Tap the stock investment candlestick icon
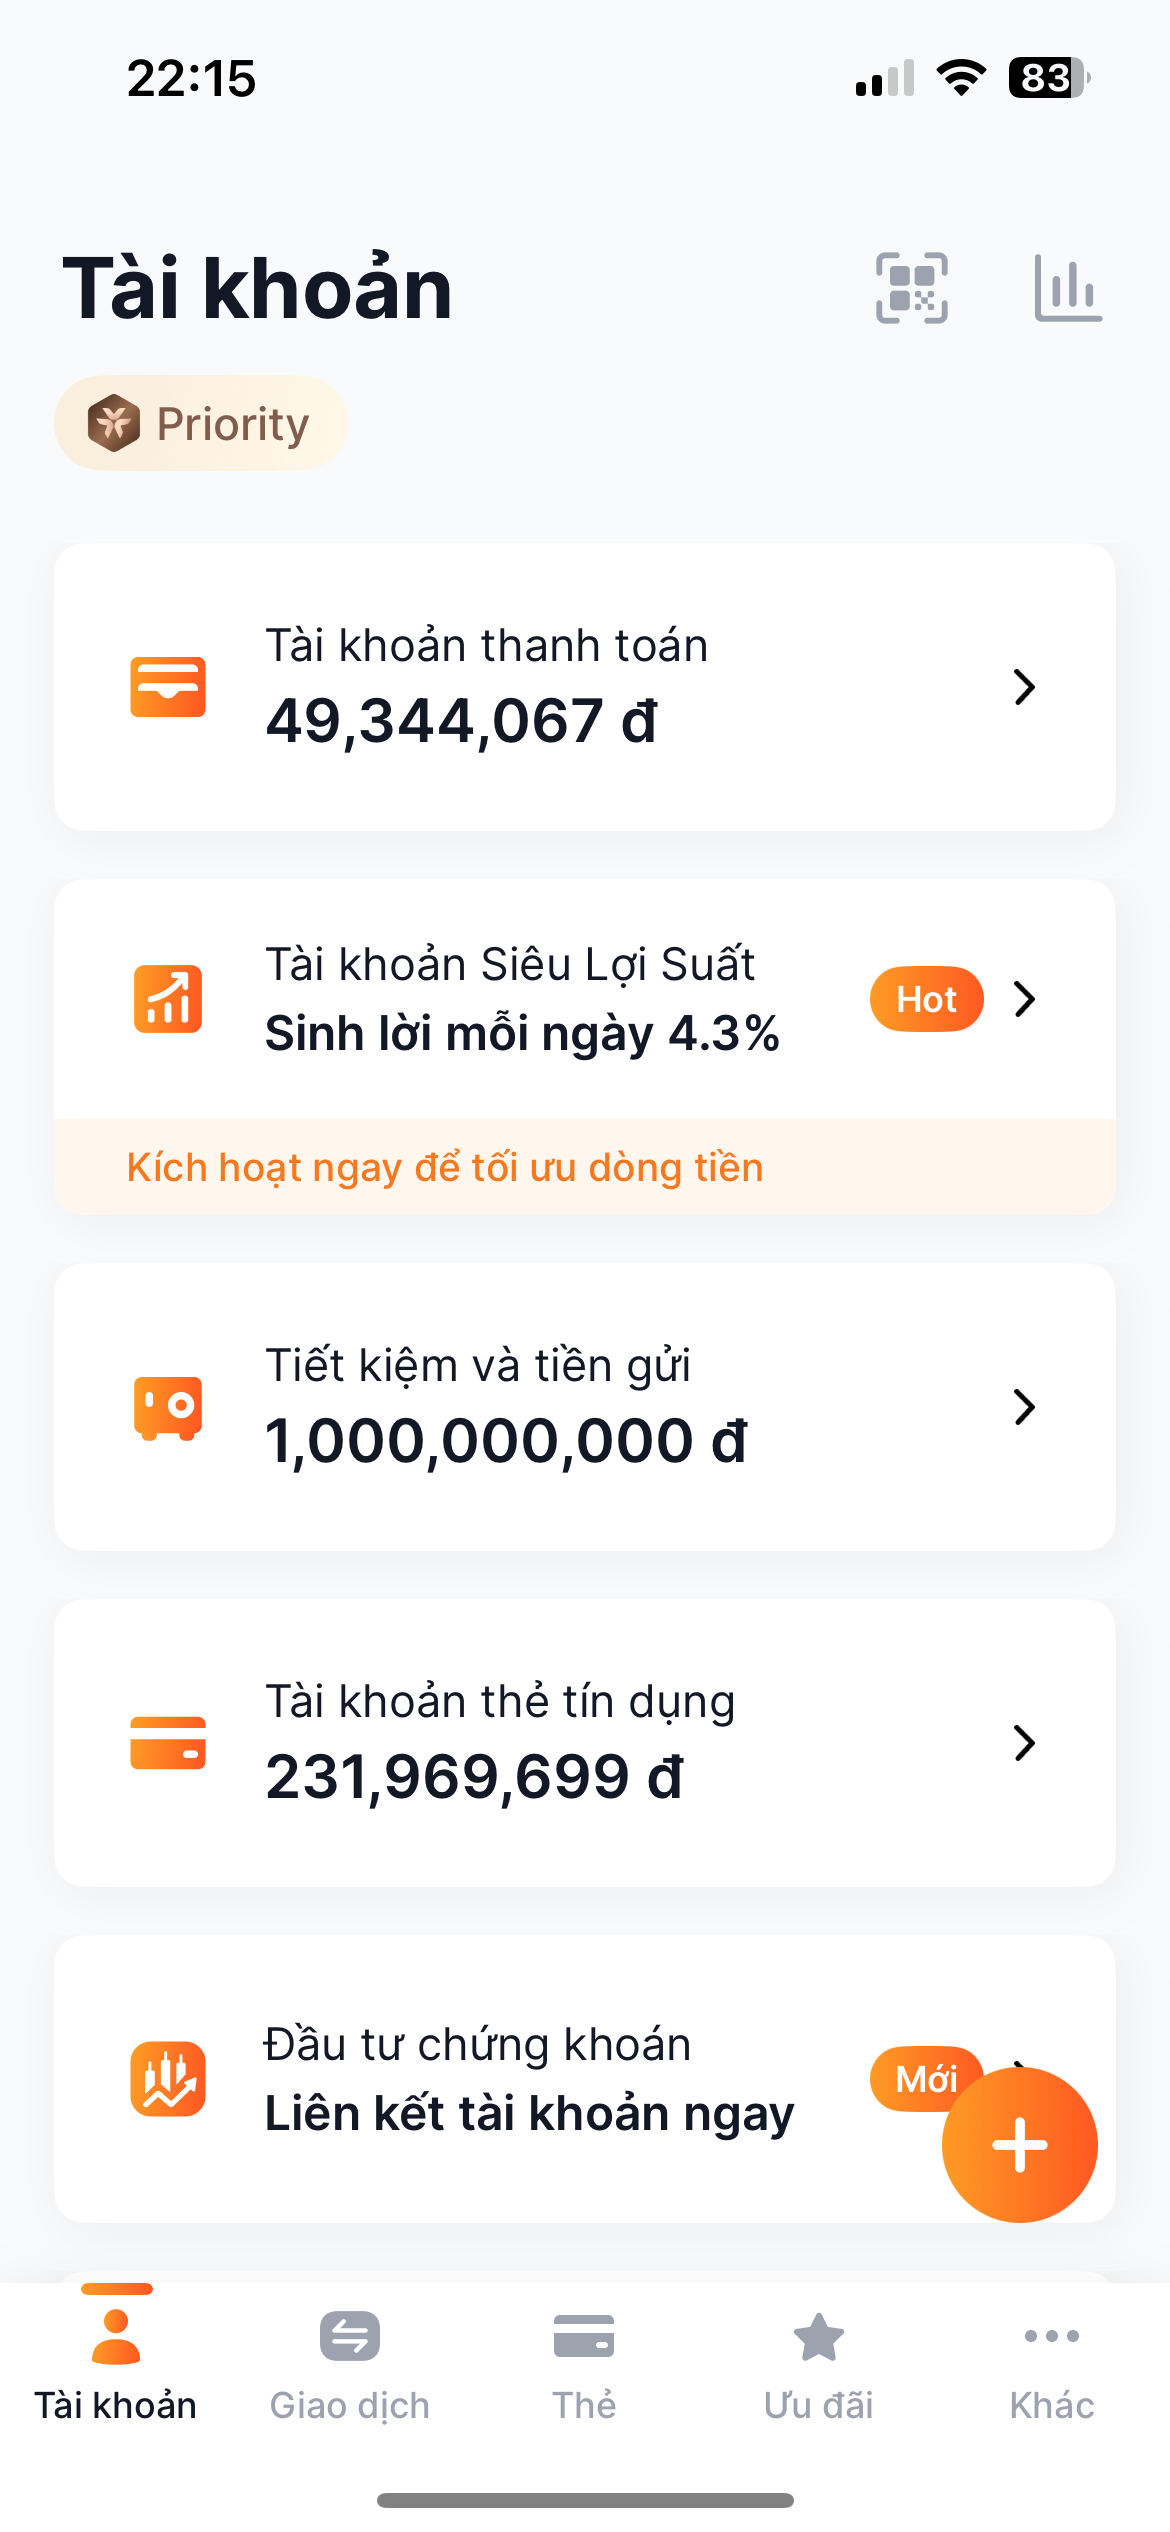This screenshot has height=2532, width=1170. click(168, 2079)
